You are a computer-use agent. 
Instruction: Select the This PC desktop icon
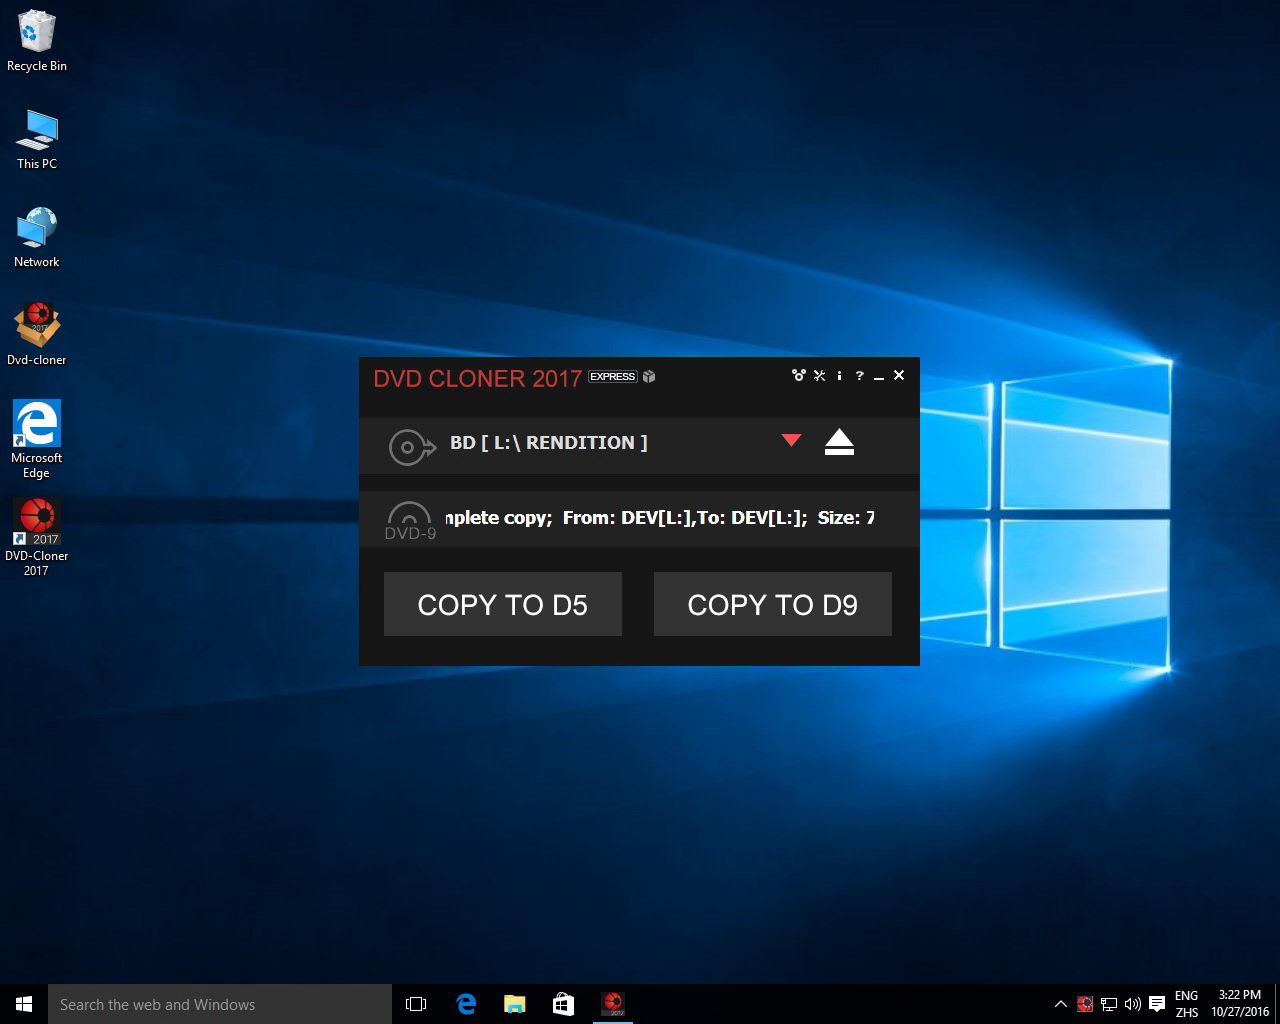tap(37, 140)
